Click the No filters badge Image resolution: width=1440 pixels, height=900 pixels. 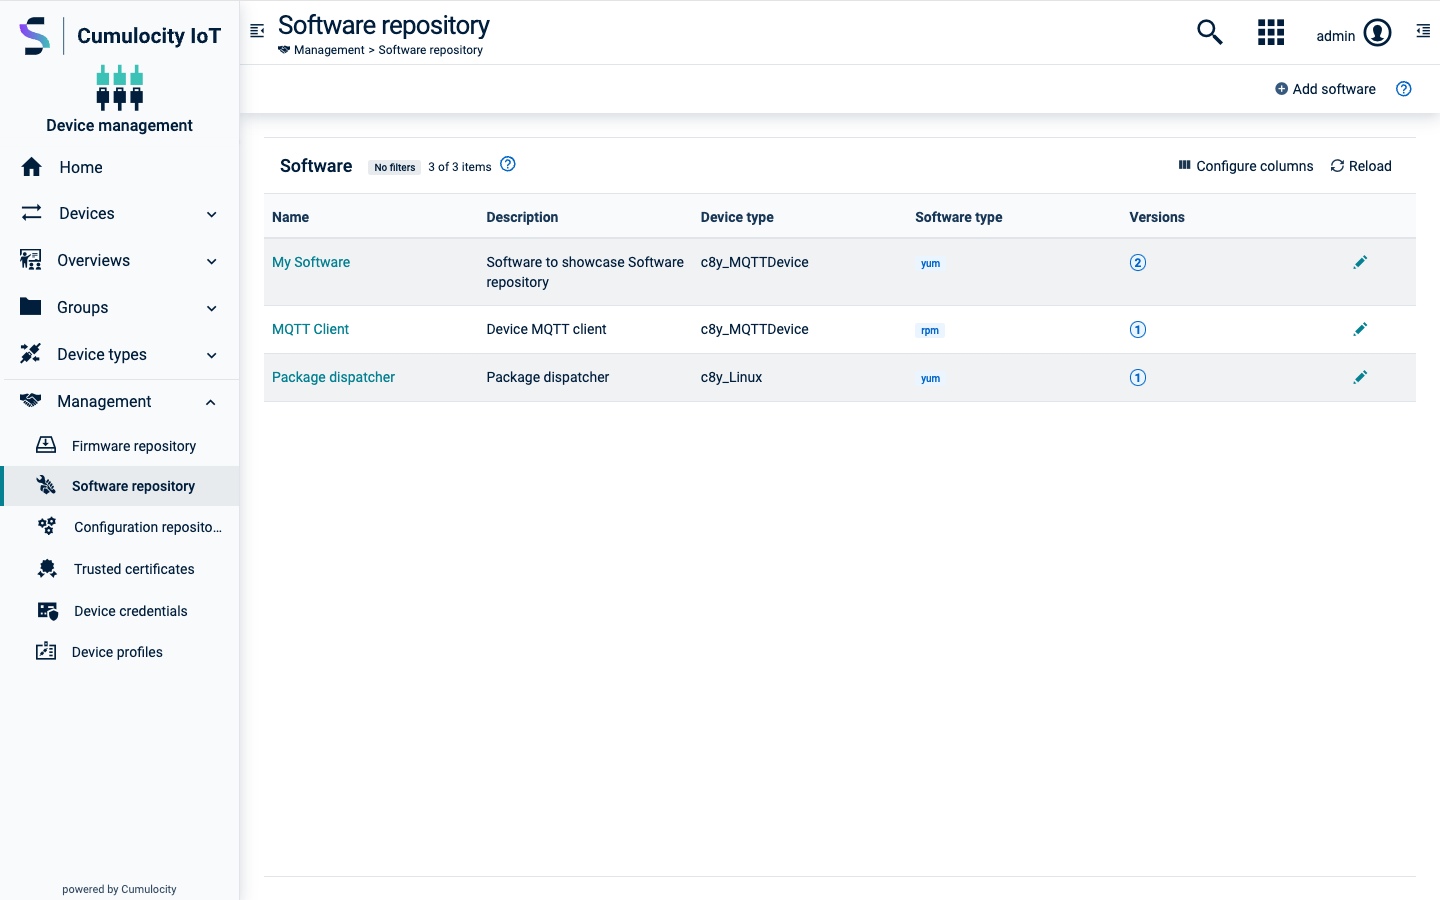394,167
